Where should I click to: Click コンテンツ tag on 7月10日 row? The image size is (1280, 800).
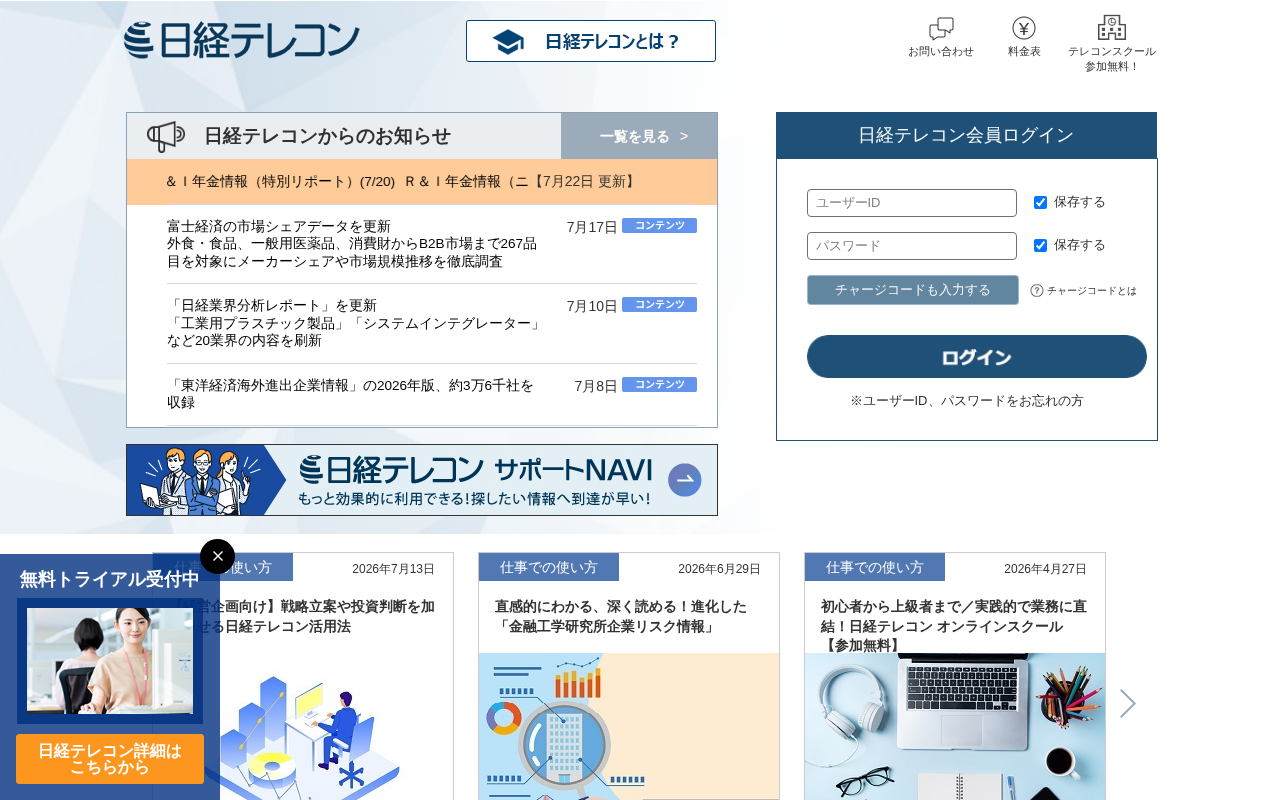tap(659, 305)
